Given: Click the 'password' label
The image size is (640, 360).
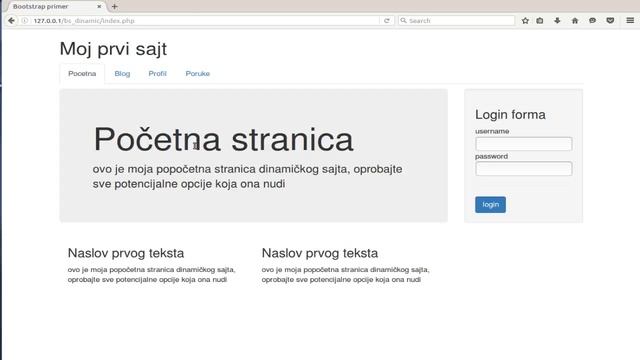Looking at the screenshot, I should [x=491, y=156].
